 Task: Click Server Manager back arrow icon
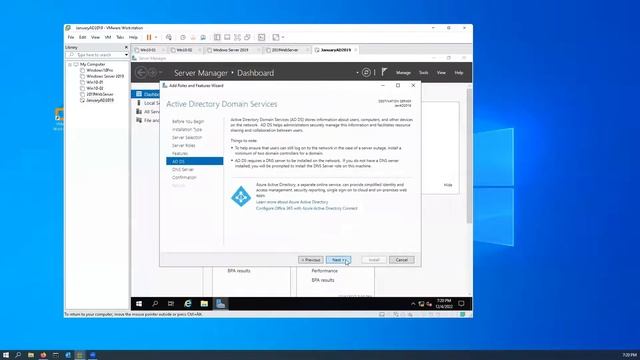click(141, 73)
